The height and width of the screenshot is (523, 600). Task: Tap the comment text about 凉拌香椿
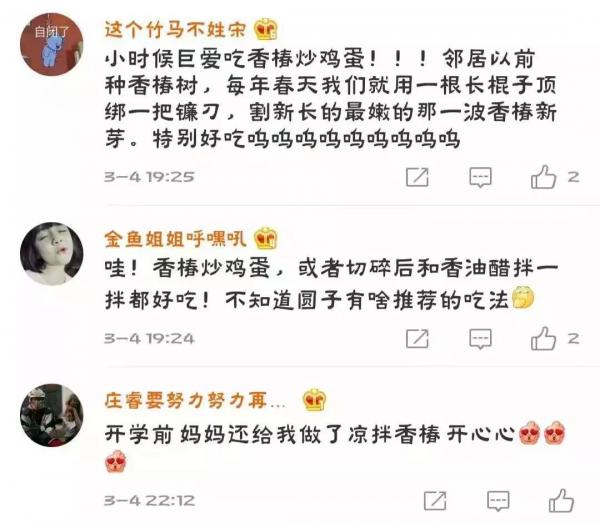pyautogui.click(x=309, y=435)
